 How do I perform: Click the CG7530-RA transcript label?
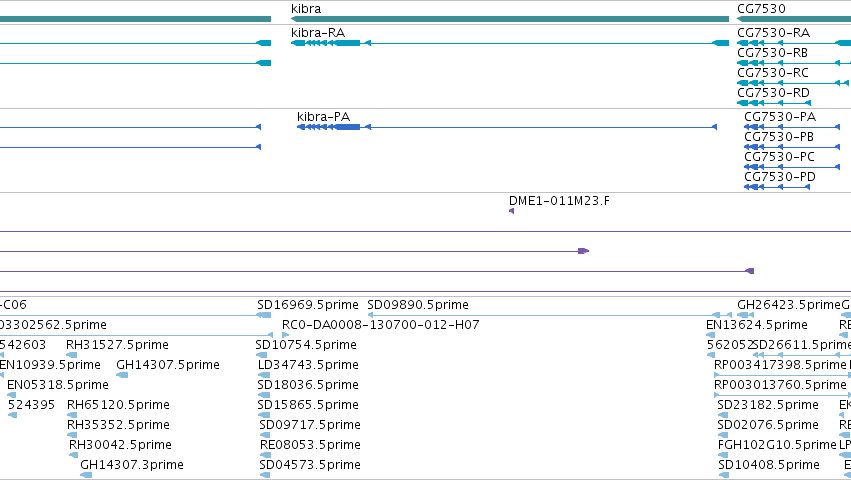(x=773, y=33)
